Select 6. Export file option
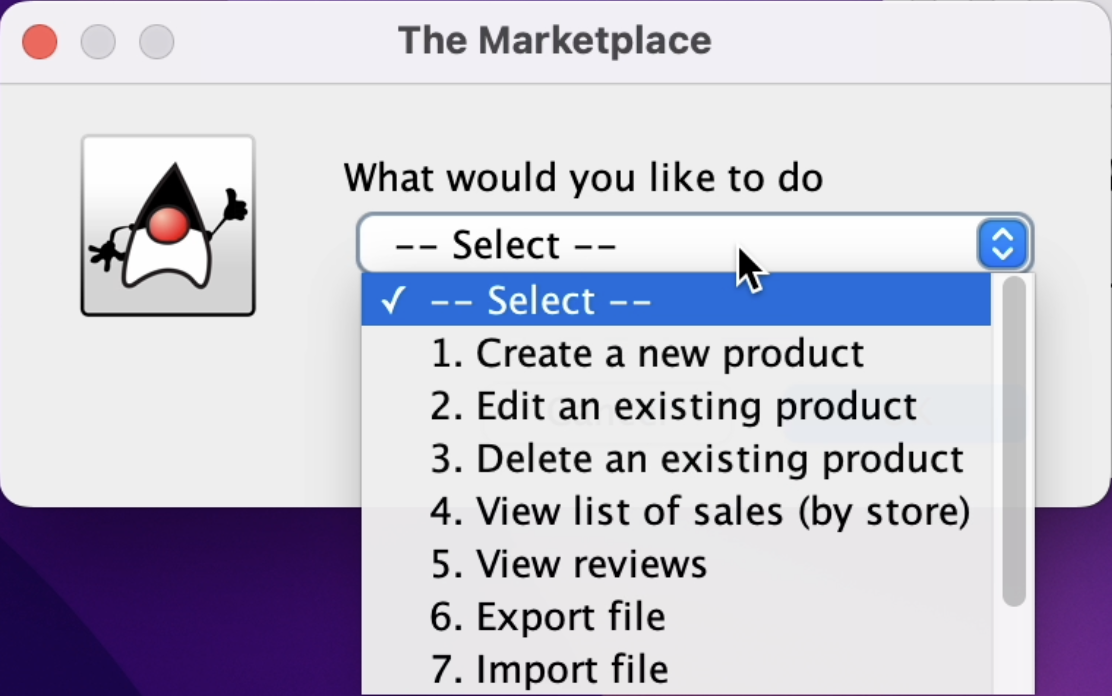This screenshot has height=696, width=1112. click(x=676, y=617)
